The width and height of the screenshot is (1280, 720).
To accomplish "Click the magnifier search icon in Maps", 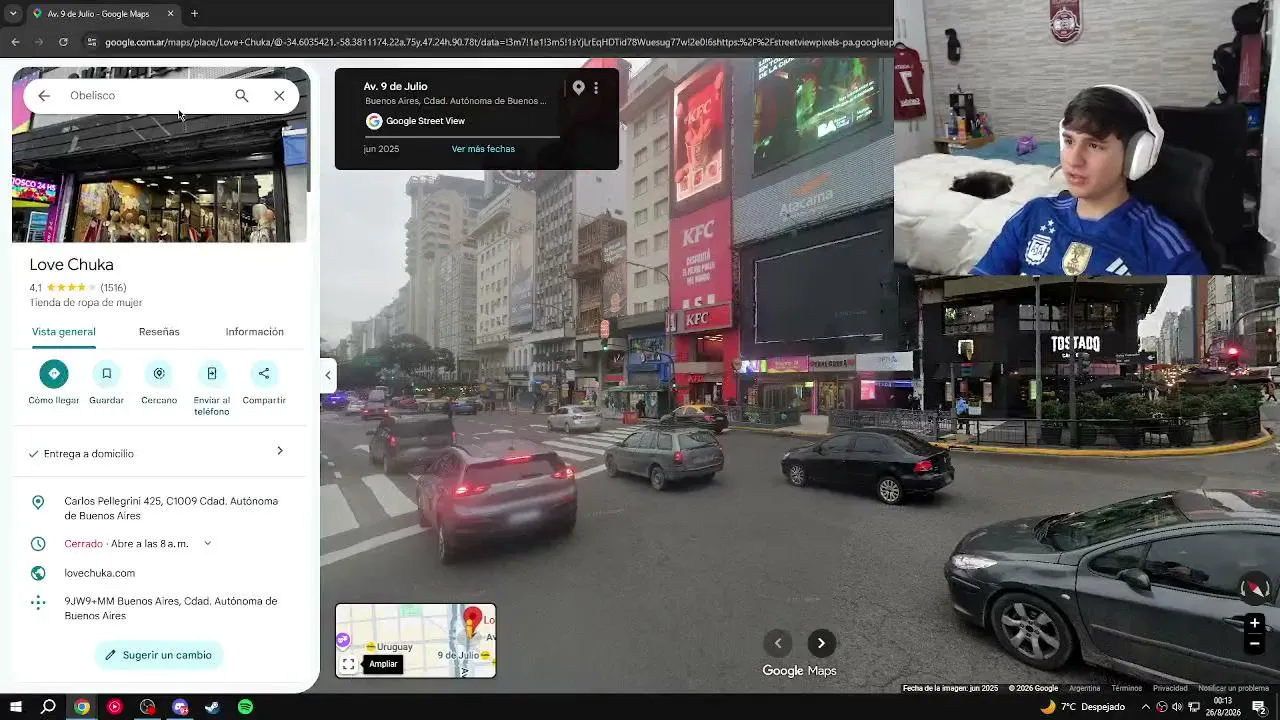I will (x=241, y=96).
